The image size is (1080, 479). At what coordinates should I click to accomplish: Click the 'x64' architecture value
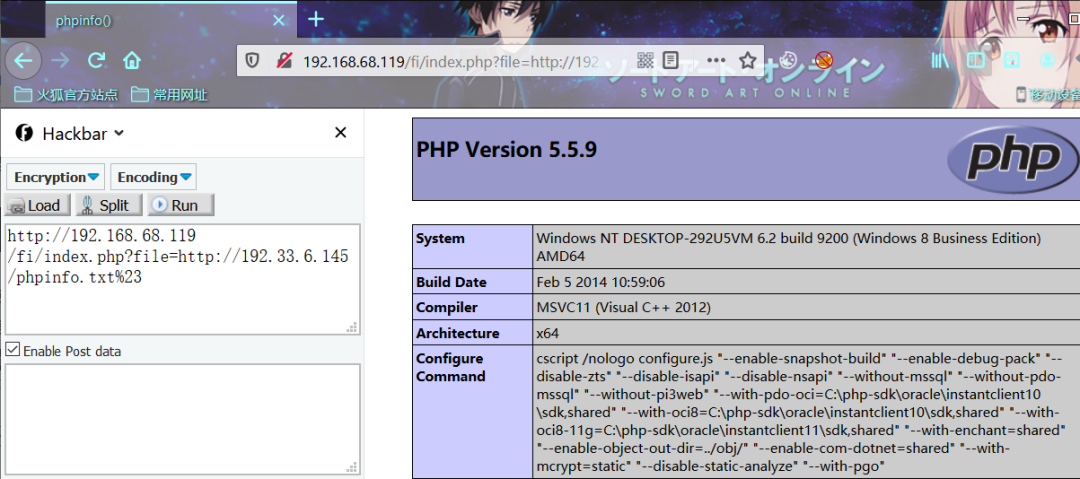tap(548, 333)
